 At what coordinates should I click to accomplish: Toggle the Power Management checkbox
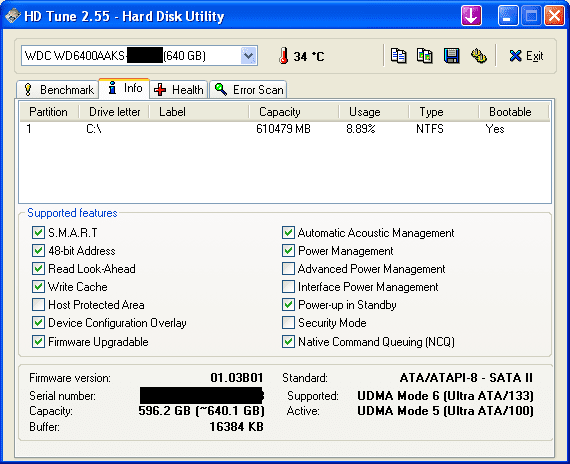click(288, 251)
